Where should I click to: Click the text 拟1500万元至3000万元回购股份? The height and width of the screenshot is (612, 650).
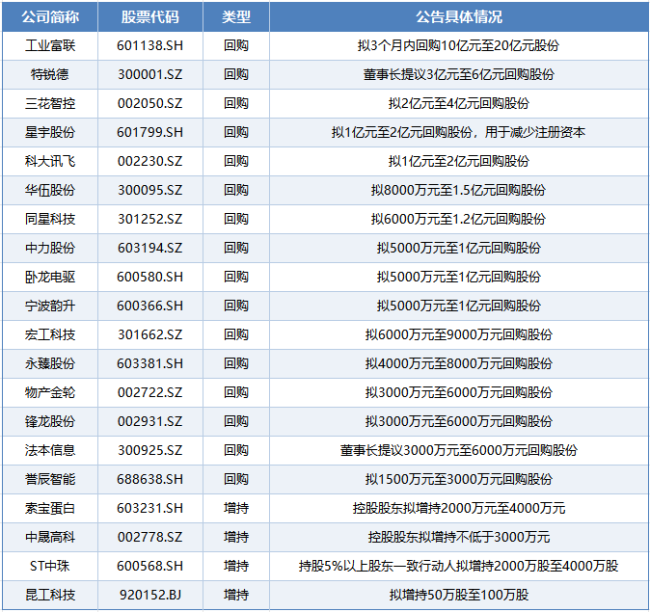point(458,479)
